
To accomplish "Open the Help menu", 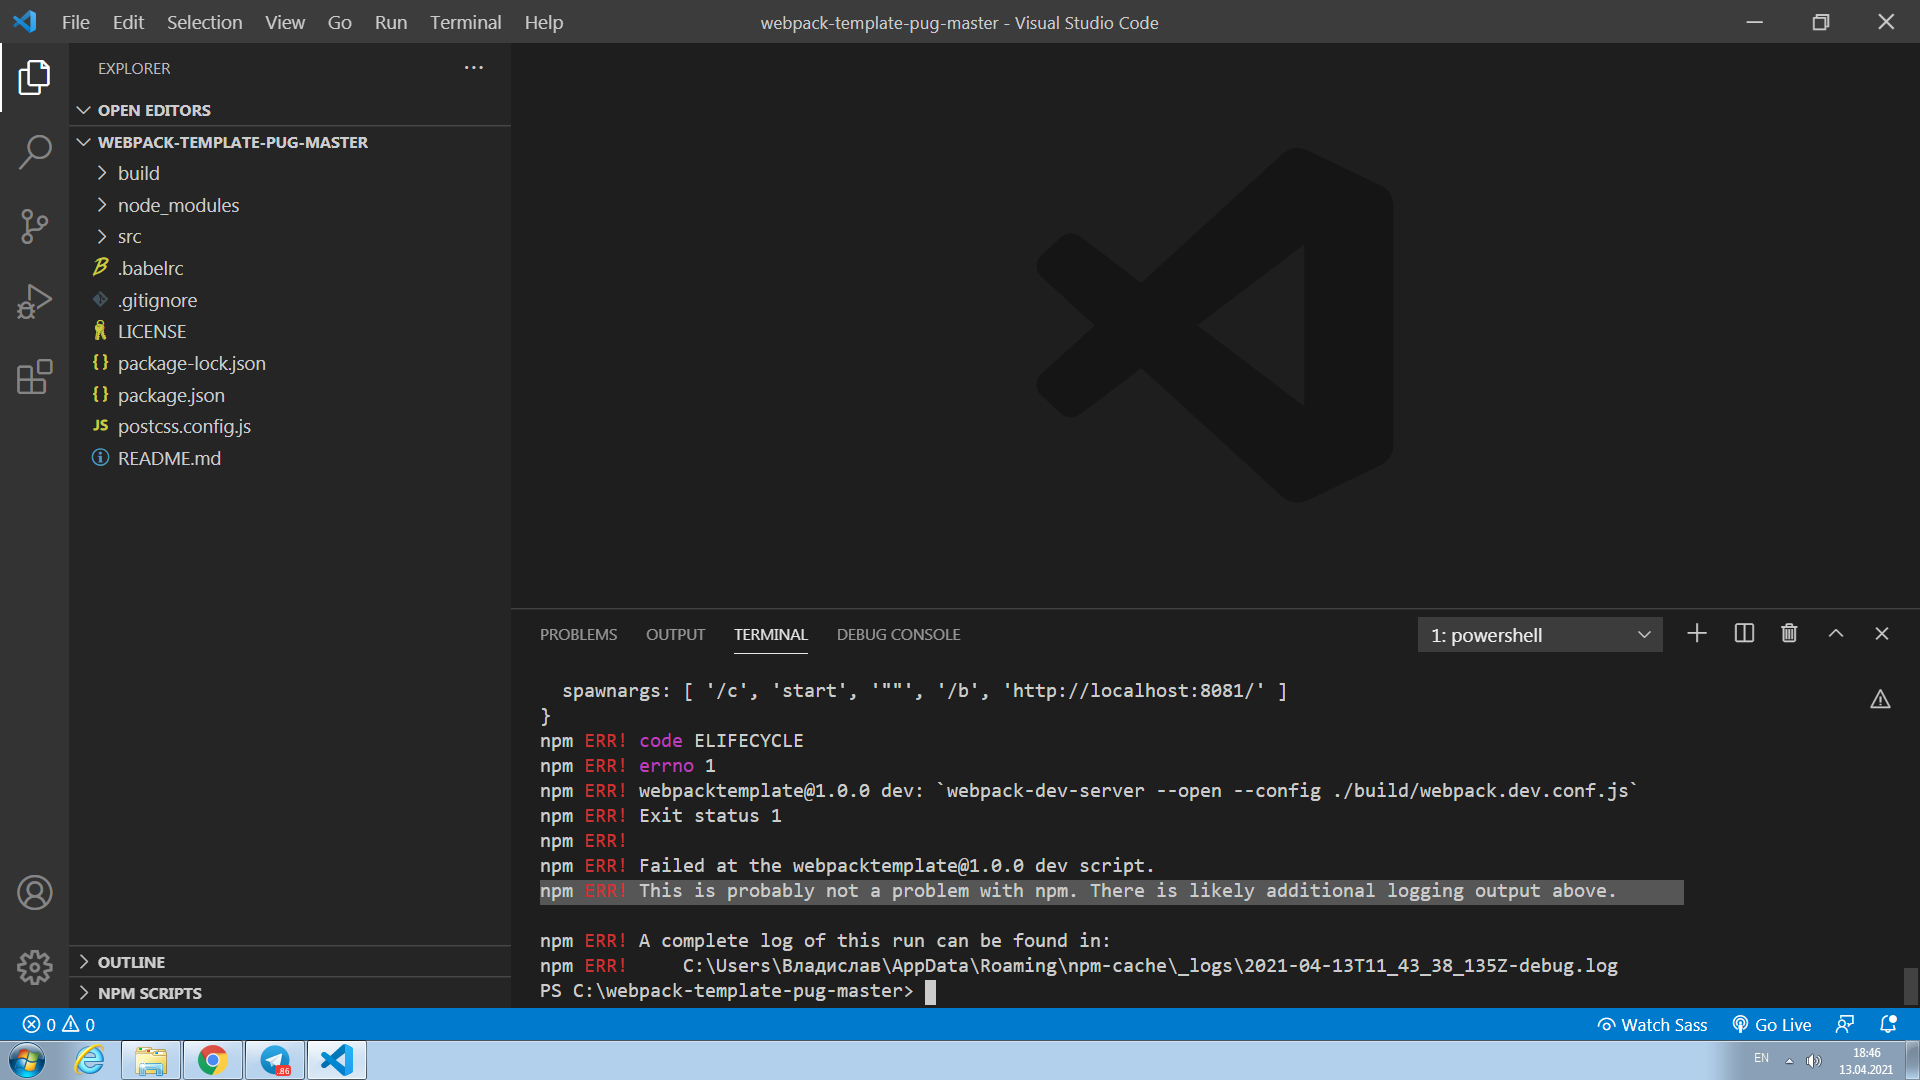I will click(544, 22).
